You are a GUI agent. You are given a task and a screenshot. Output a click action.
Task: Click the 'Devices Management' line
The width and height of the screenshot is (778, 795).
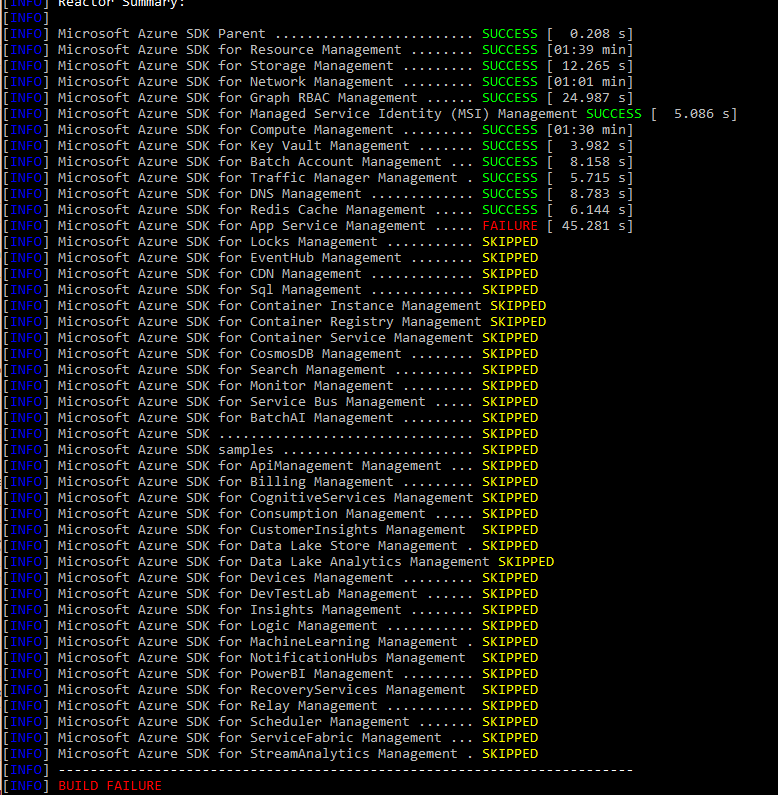point(271,578)
